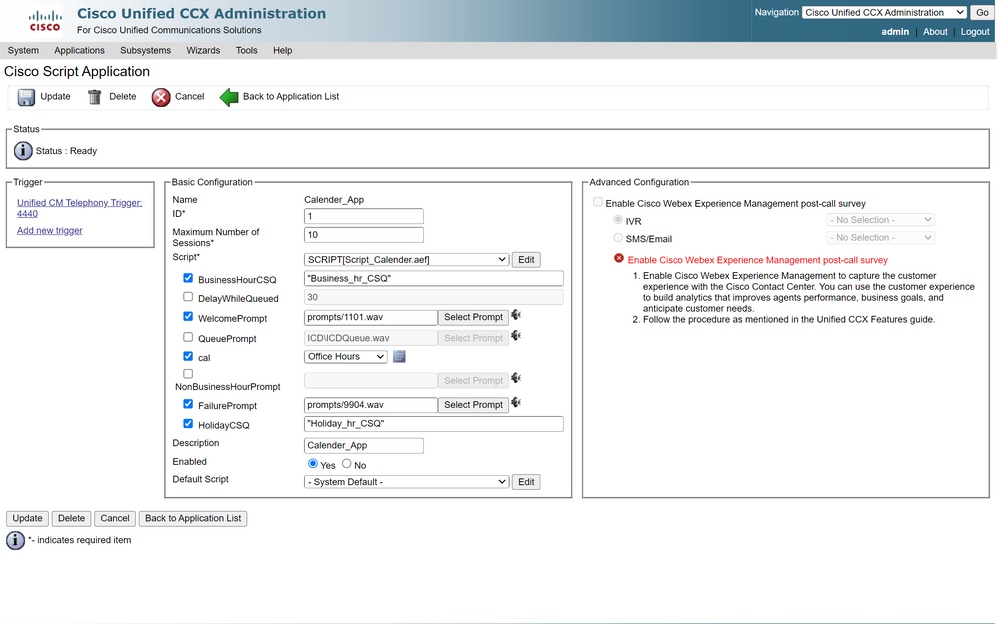Click Select Prompt for WelcomePrompt

[x=473, y=317]
